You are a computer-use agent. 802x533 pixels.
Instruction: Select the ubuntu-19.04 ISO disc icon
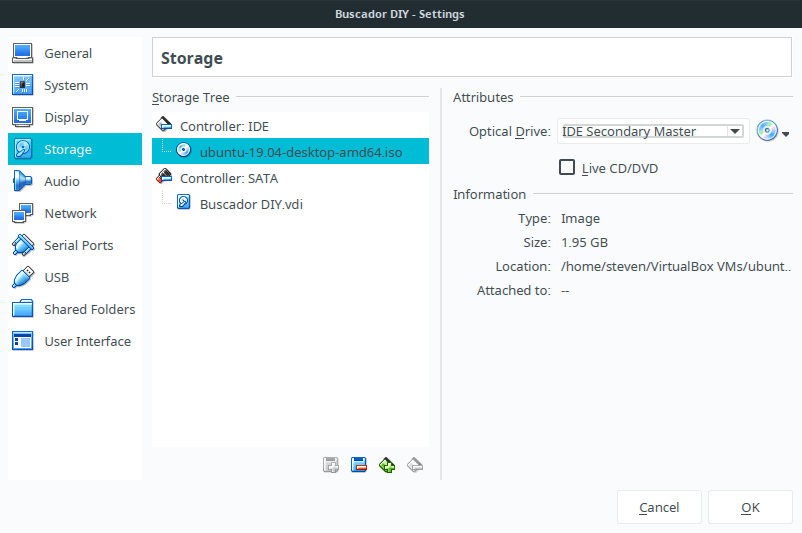pos(184,150)
